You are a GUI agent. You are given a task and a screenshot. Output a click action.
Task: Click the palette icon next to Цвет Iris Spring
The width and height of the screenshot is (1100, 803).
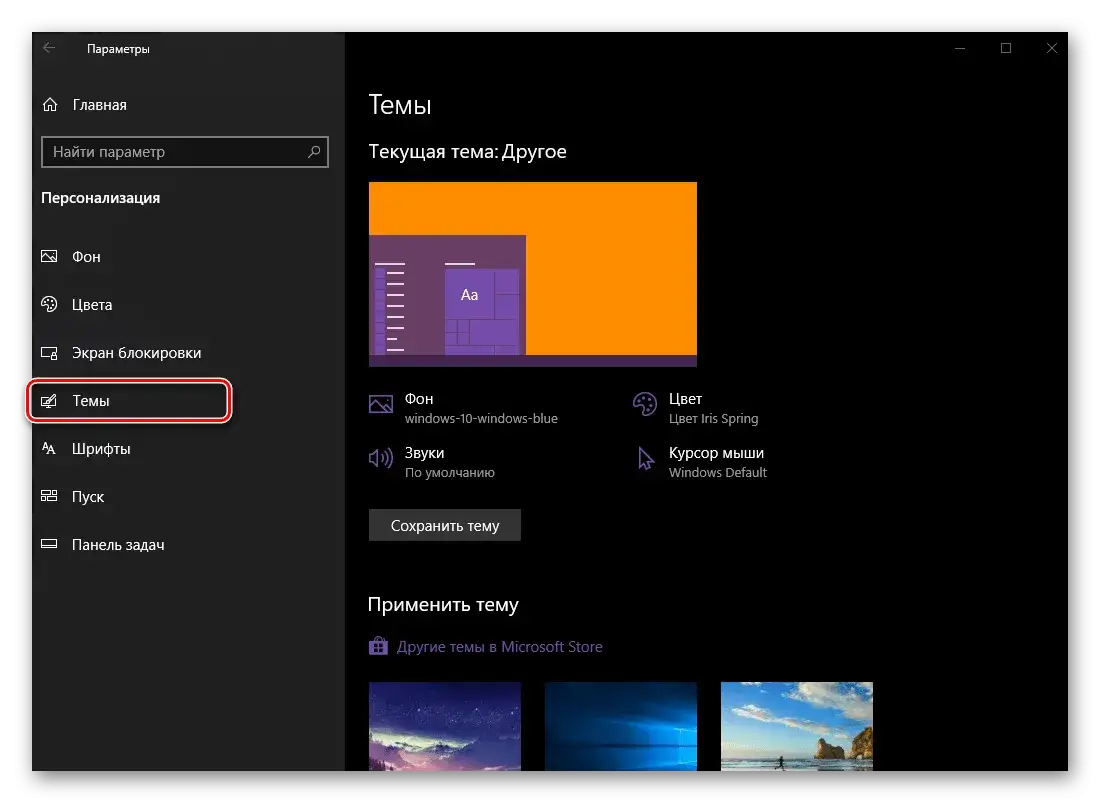pyautogui.click(x=643, y=404)
